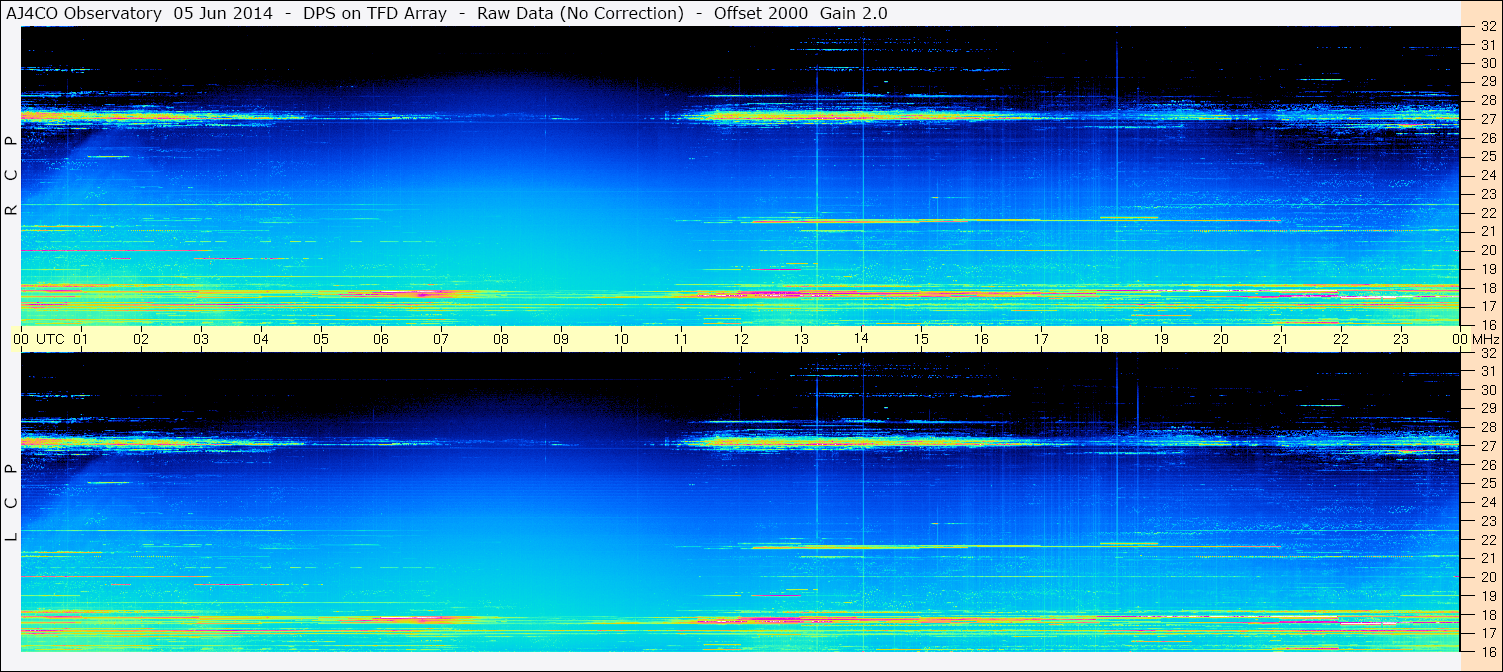
Task: Click the LCP label beside lower spectrogram
Action: pos(11,502)
